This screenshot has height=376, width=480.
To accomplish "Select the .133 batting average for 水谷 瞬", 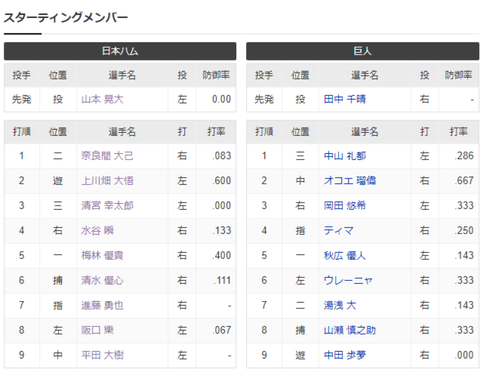I will [222, 230].
